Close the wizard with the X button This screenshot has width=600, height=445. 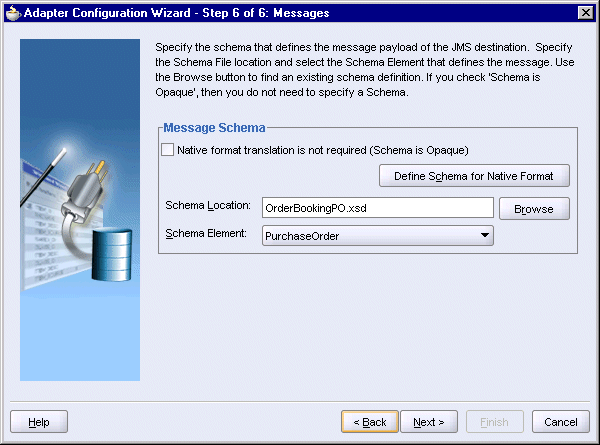(x=585, y=13)
